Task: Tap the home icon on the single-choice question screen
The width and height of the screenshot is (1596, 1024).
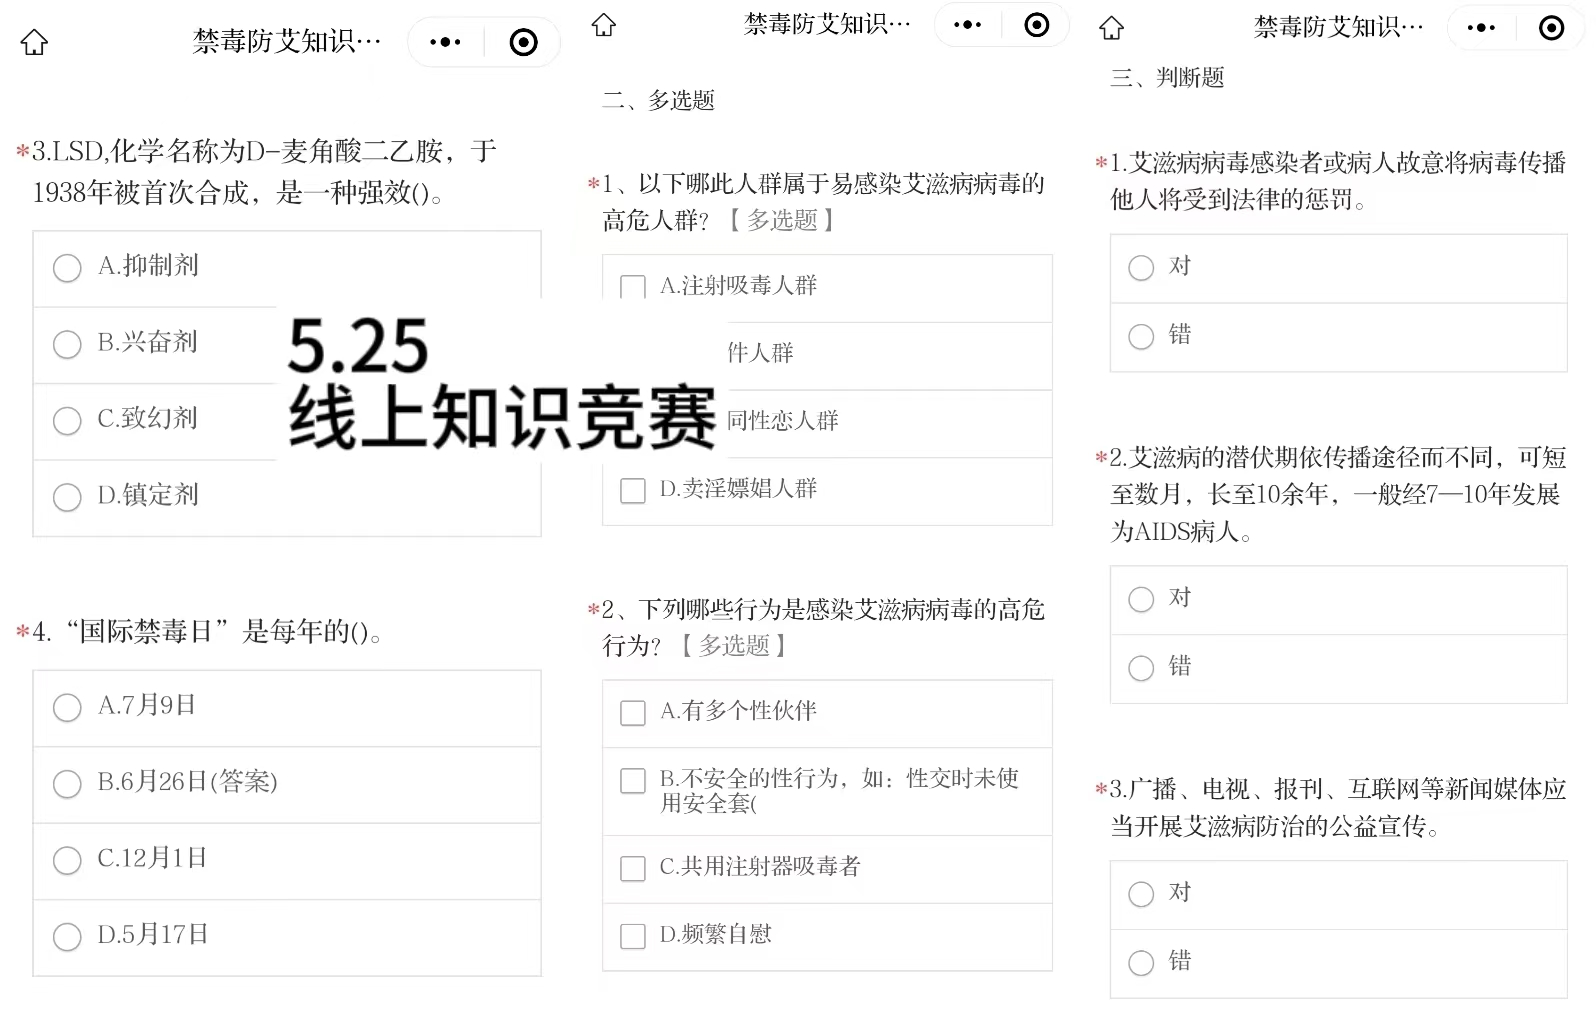Action: click(x=35, y=42)
